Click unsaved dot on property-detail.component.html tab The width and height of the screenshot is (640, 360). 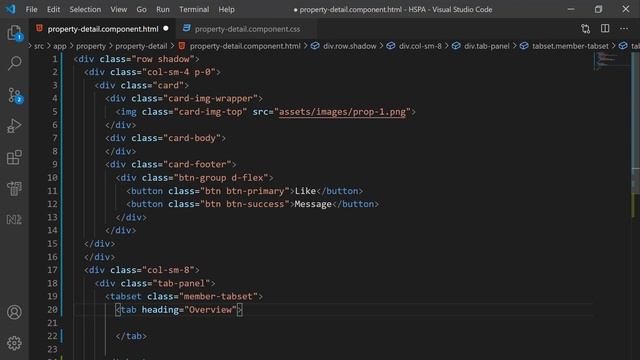(x=166, y=29)
